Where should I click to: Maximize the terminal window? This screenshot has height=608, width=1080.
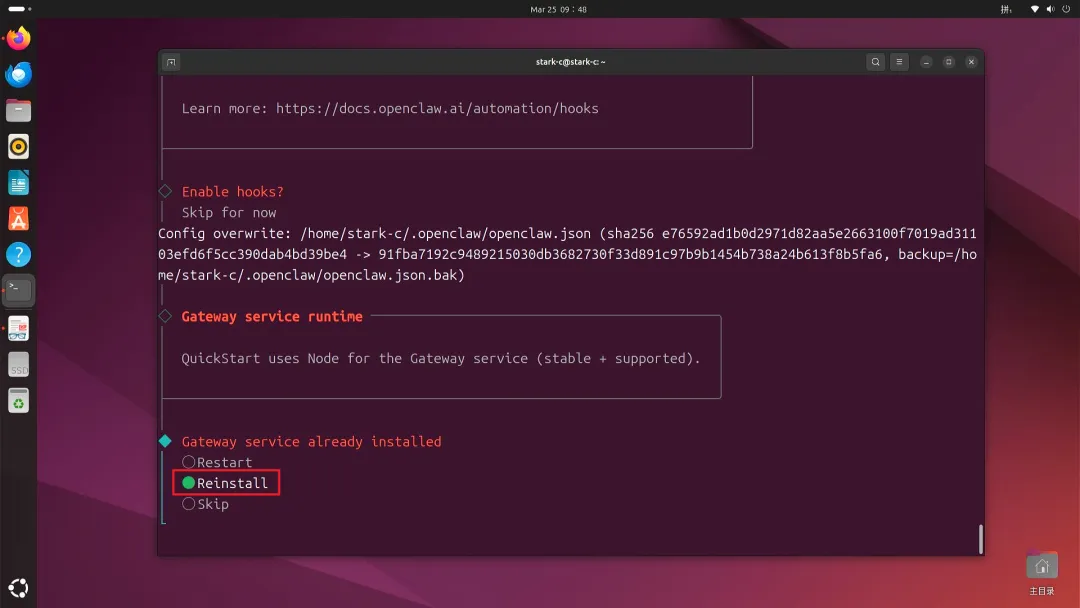(x=948, y=62)
